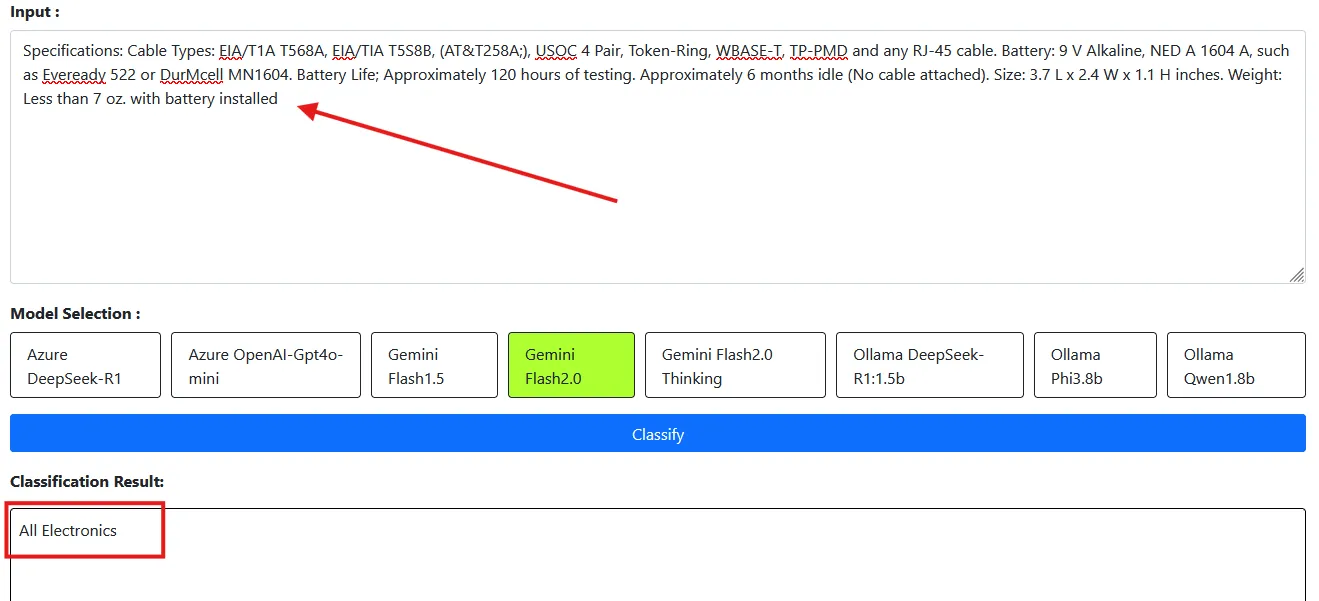Image resolution: width=1319 pixels, height=601 pixels.
Task: Pick the Gemini Flash2.0 Thinking model
Action: [x=734, y=366]
